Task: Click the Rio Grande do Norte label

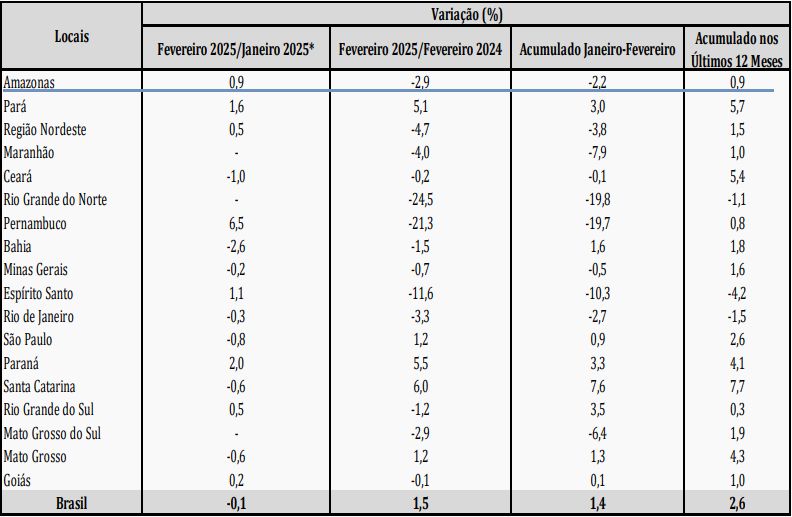Action: pos(55,199)
